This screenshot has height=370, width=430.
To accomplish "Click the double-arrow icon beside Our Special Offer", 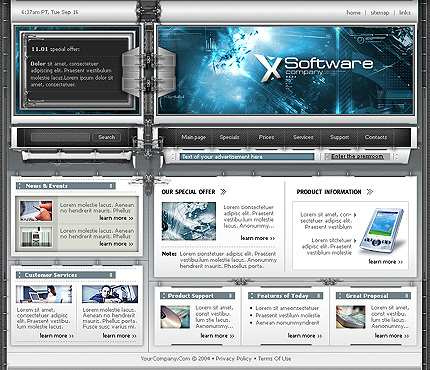I will (223, 192).
